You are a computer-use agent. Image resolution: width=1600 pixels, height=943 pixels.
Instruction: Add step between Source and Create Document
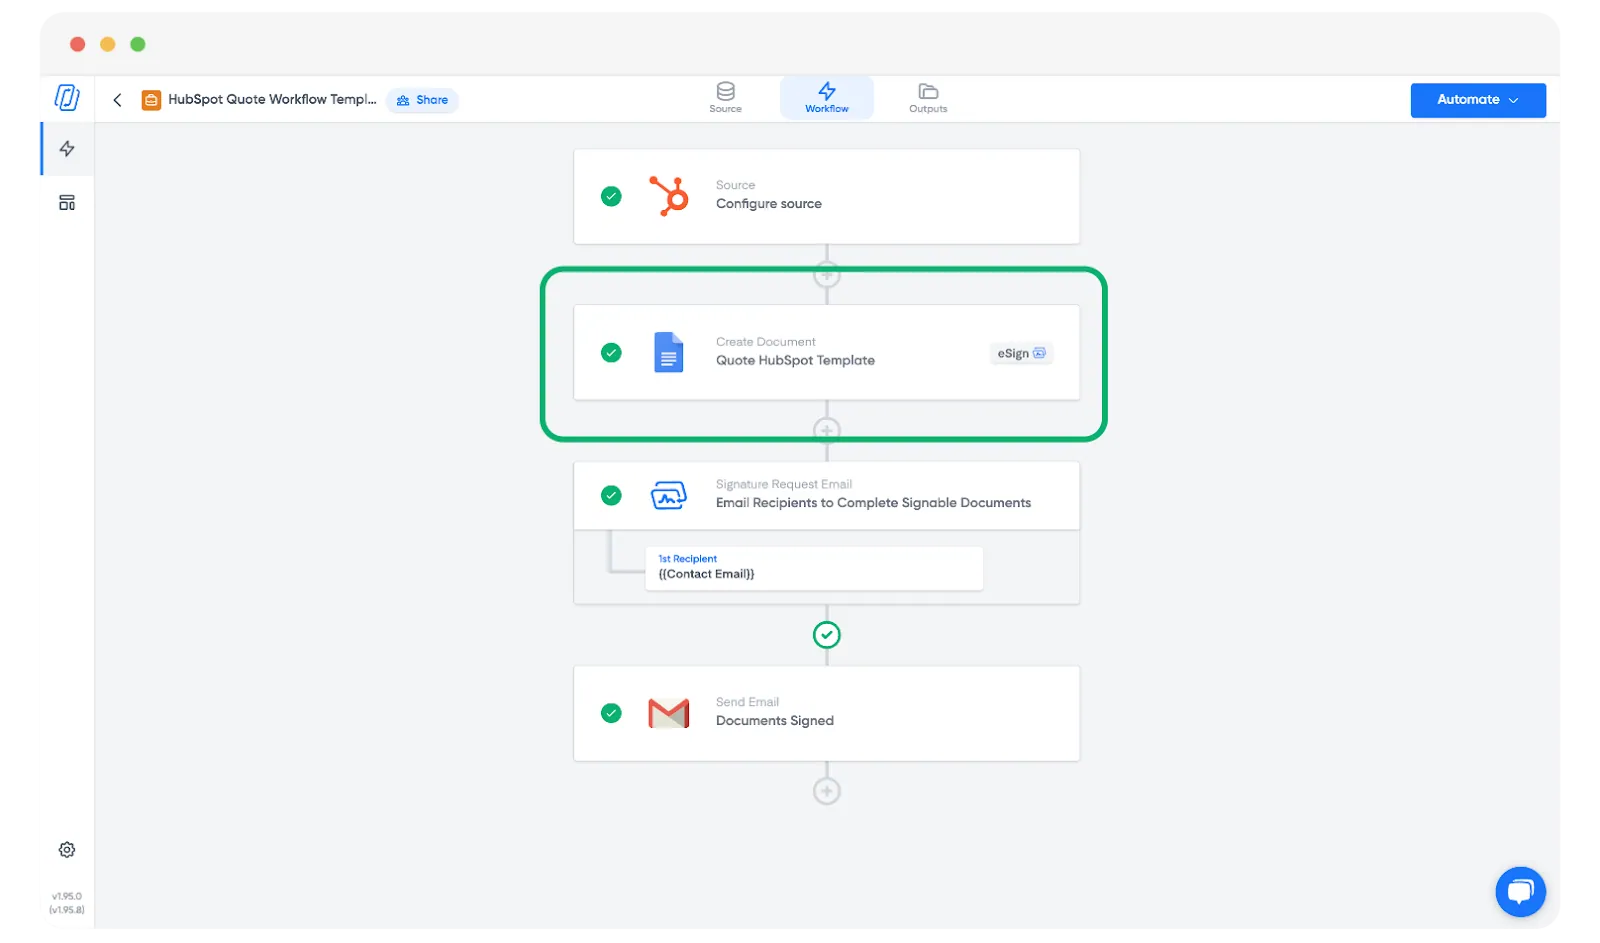click(826, 274)
